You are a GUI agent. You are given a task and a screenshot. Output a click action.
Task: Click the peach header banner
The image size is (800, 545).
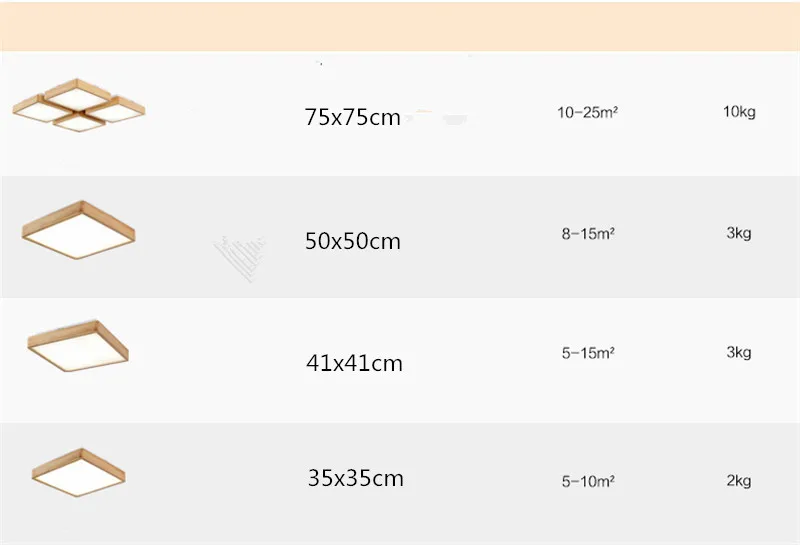pyautogui.click(x=400, y=26)
